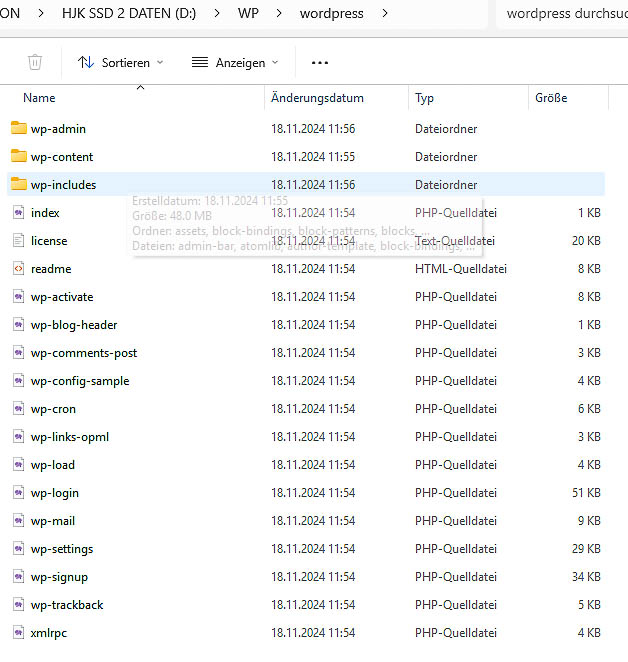Open the three-dots more options menu
Viewport: 628px width, 662px height.
(x=320, y=62)
